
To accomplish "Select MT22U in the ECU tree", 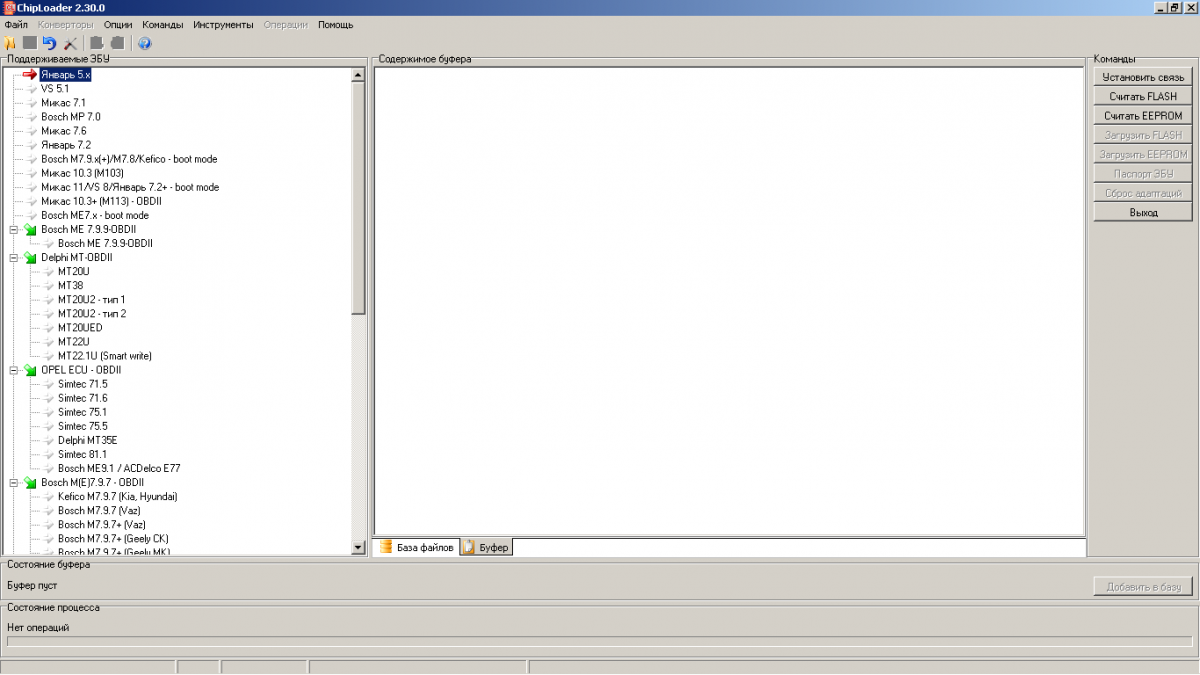I will (73, 341).
